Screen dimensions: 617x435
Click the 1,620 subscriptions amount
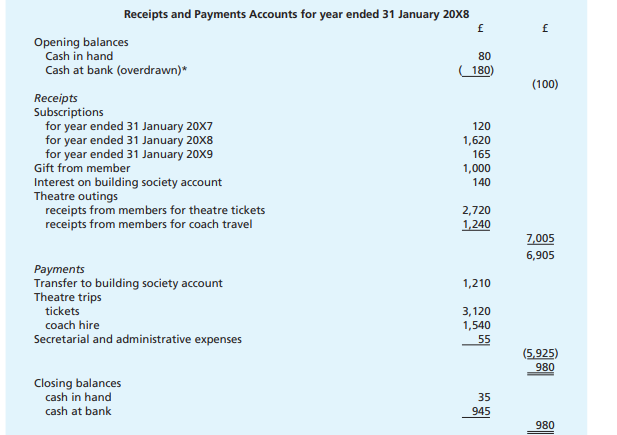pos(477,141)
